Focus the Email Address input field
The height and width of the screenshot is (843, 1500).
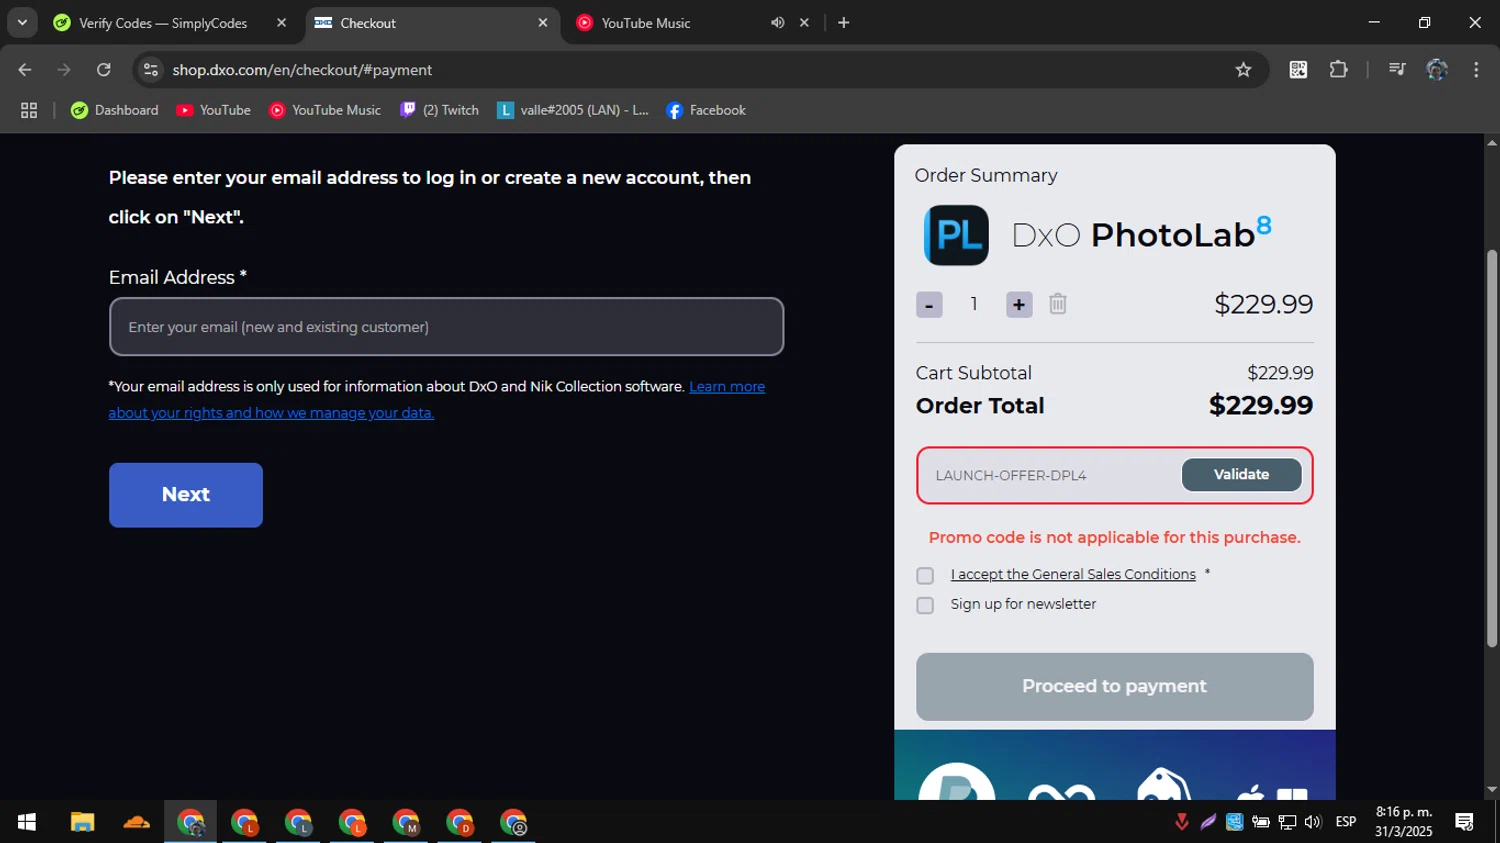click(446, 327)
